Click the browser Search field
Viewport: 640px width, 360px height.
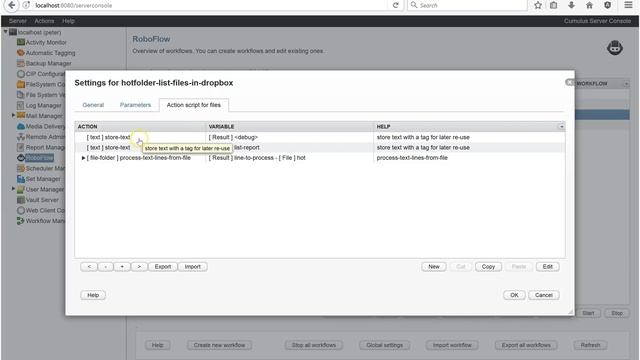467,5
